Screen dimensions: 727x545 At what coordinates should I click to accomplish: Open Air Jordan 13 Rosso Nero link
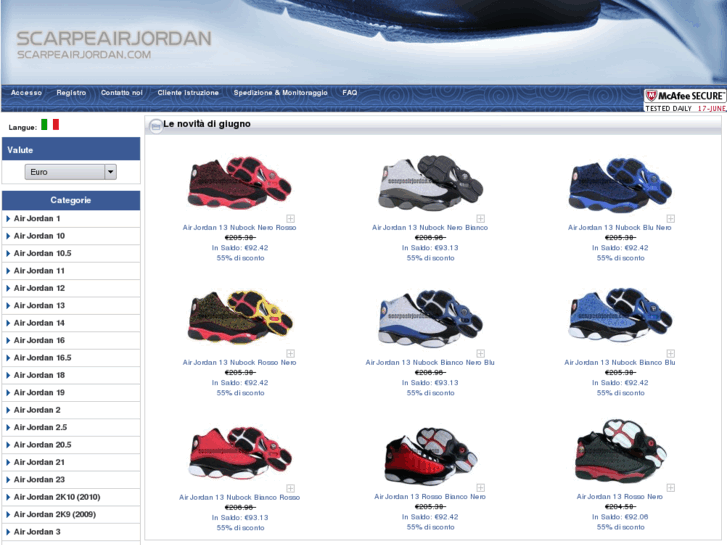pos(619,496)
